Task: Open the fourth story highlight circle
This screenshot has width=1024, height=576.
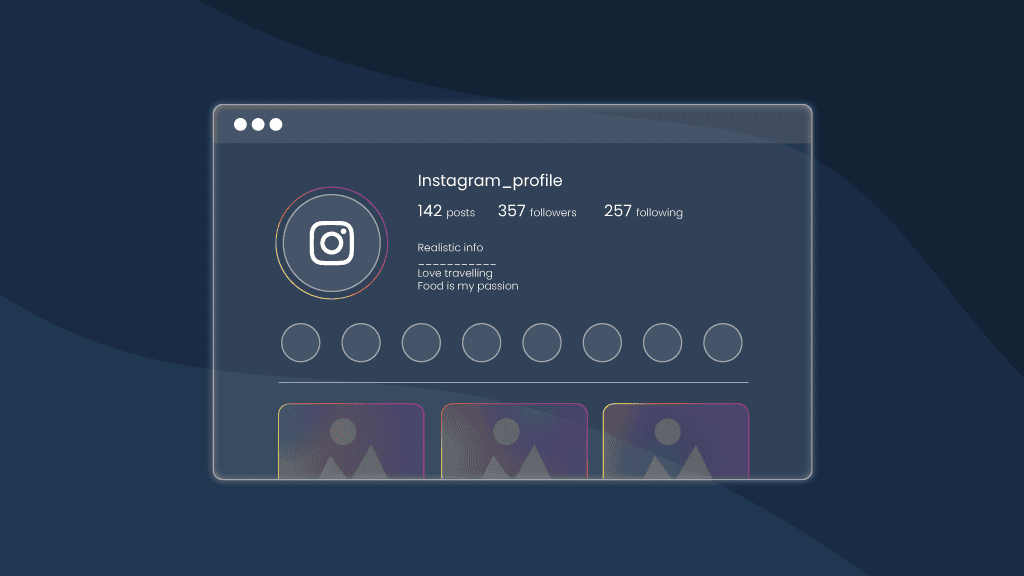Action: click(x=481, y=342)
